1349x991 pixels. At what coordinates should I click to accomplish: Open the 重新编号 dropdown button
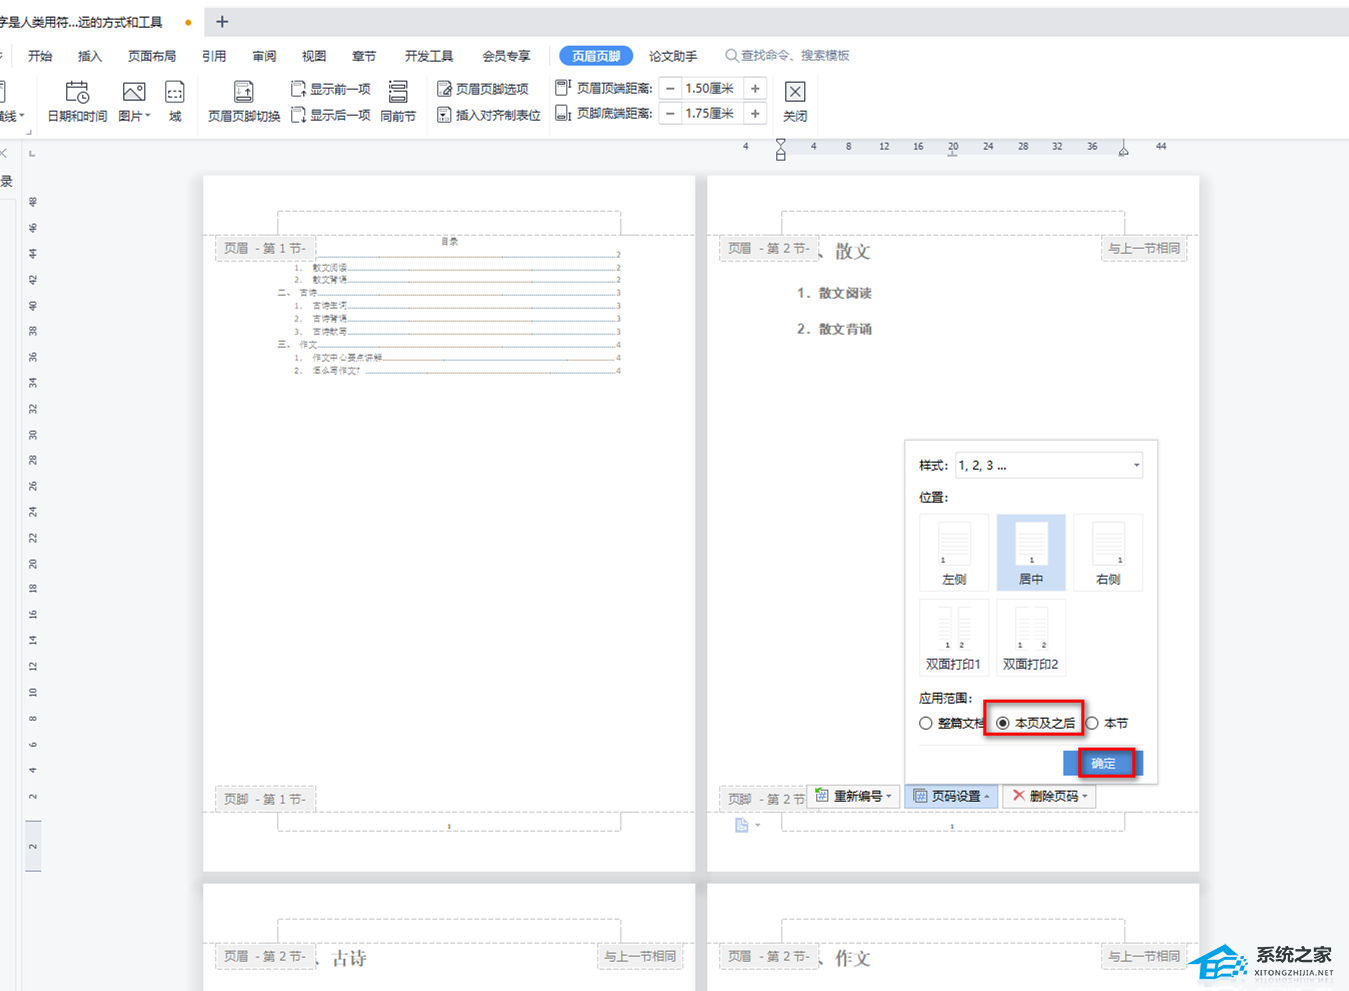[x=853, y=796]
